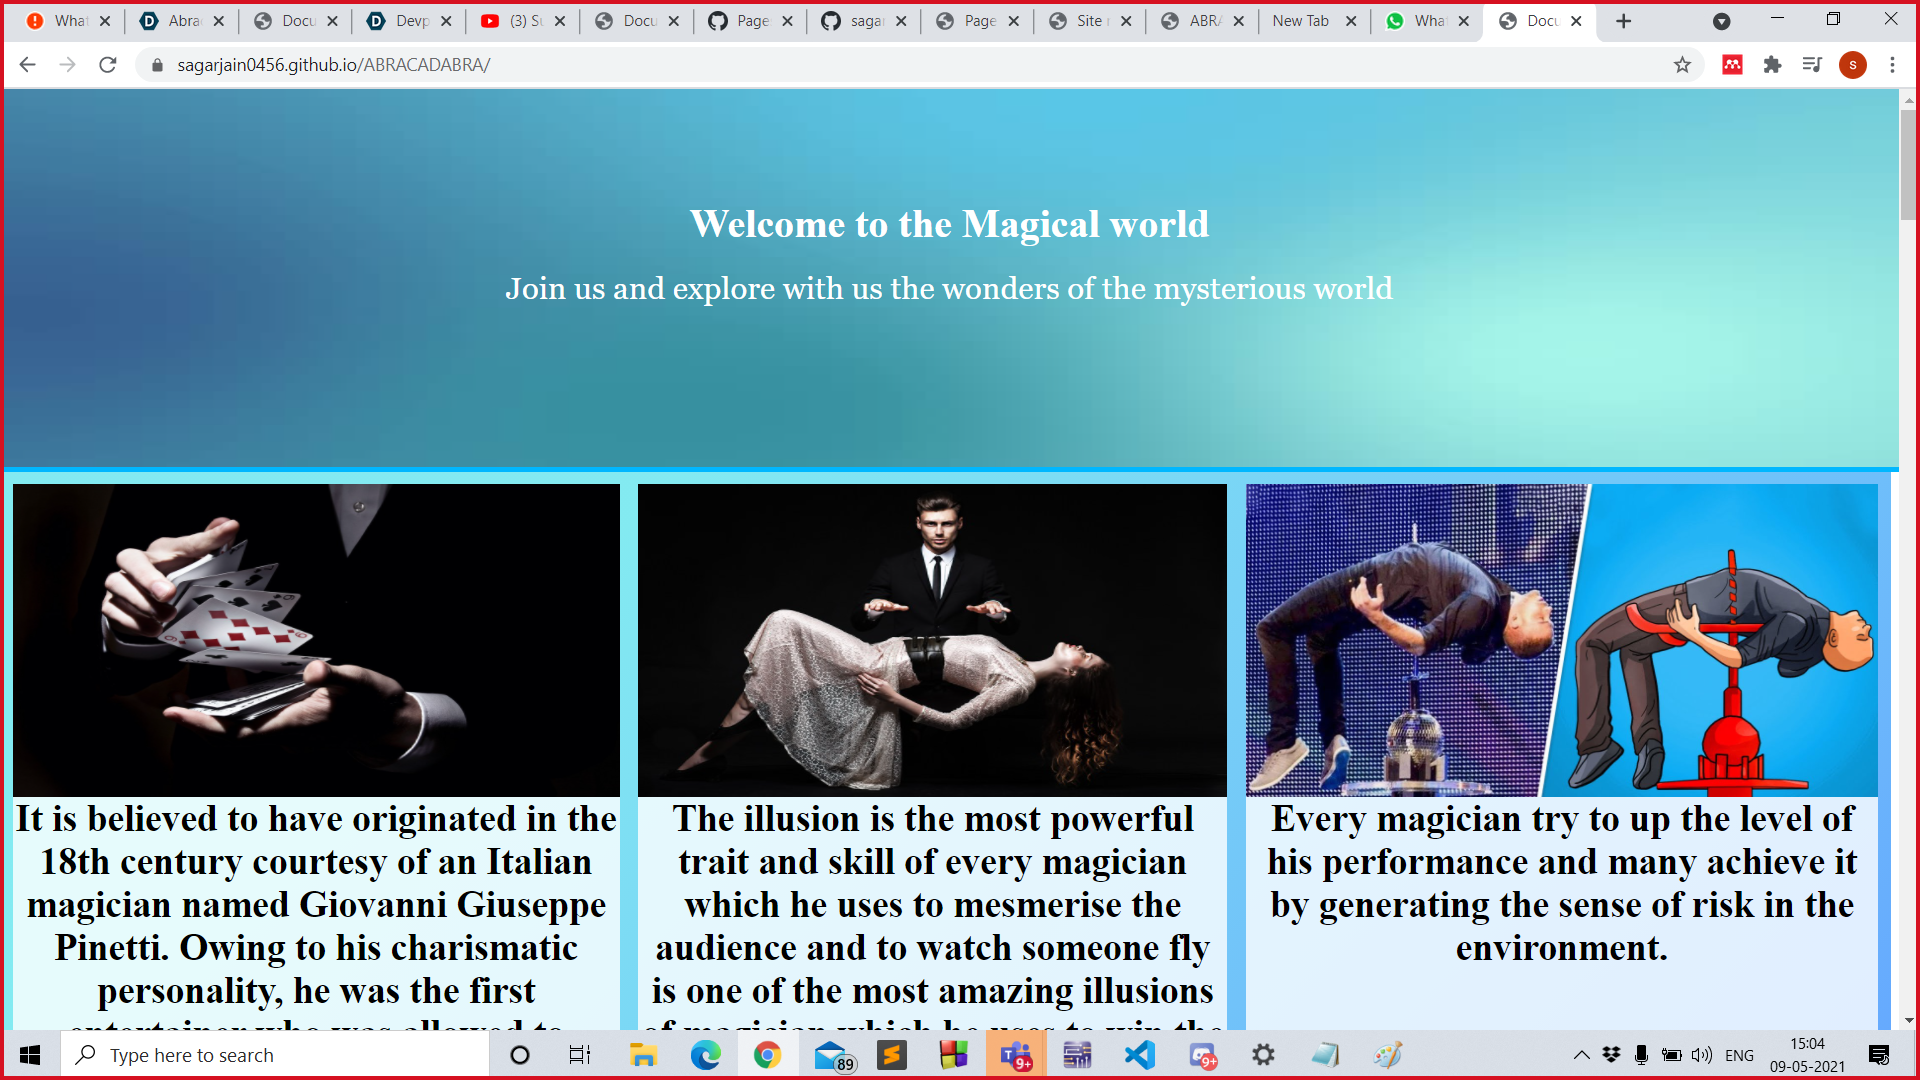Screen dimensions: 1920x1080
Task: Open Visual Studio Code from the taskbar
Action: click(1139, 1055)
